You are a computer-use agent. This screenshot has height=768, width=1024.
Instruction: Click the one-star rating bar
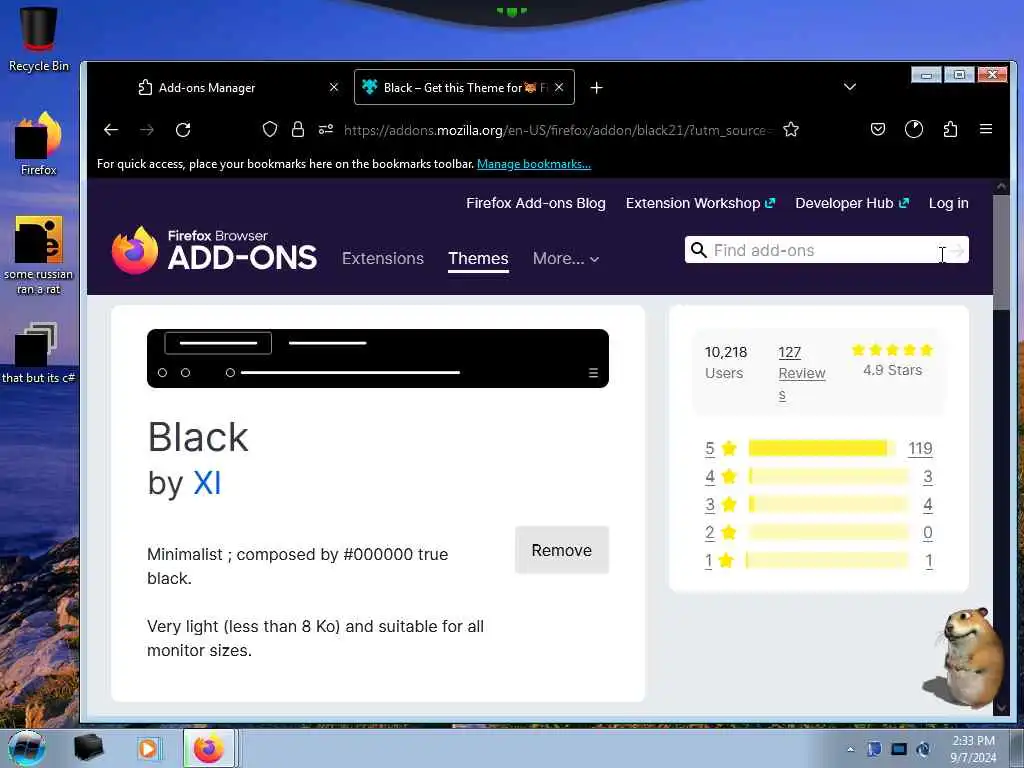827,561
